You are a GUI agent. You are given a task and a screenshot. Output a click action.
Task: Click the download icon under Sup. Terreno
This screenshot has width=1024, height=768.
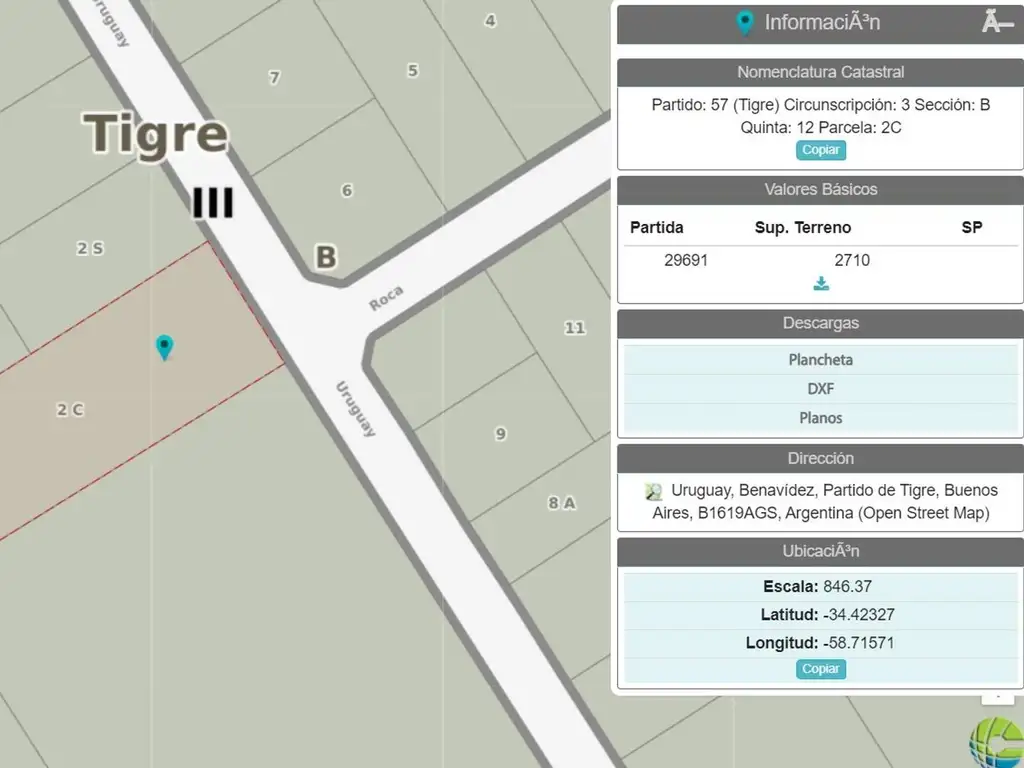(821, 284)
